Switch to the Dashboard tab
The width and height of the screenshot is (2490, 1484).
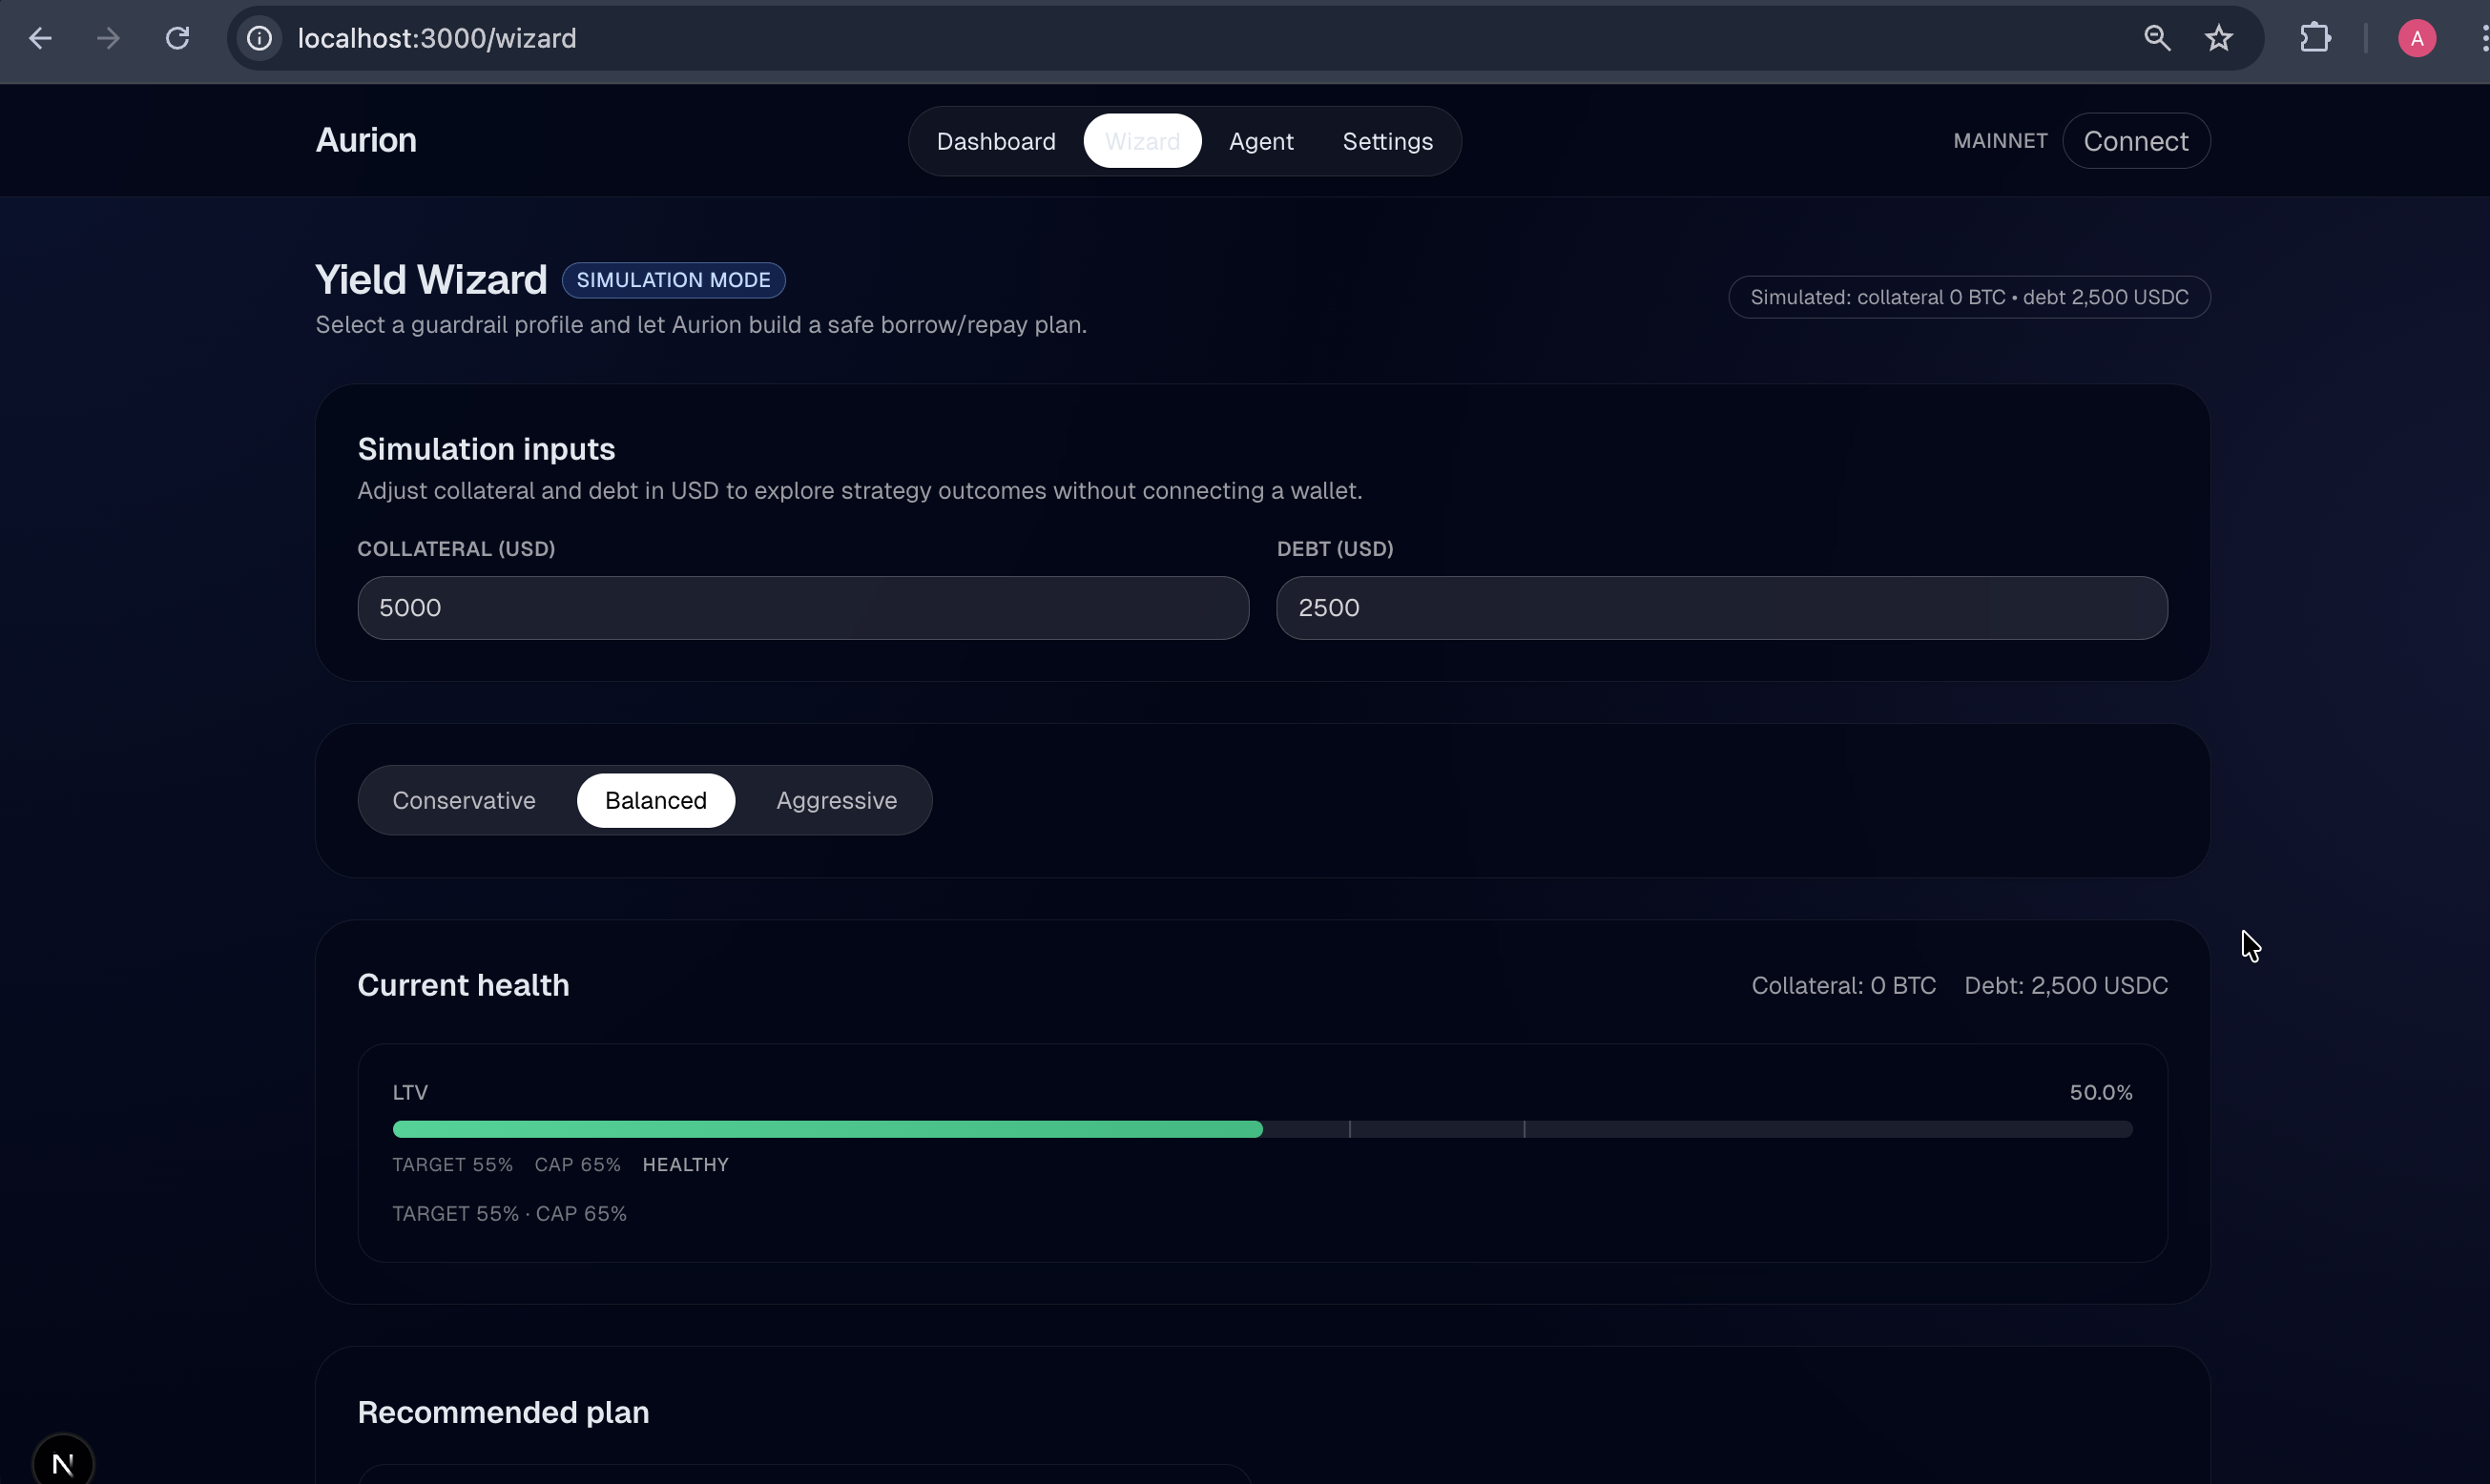click(x=995, y=141)
